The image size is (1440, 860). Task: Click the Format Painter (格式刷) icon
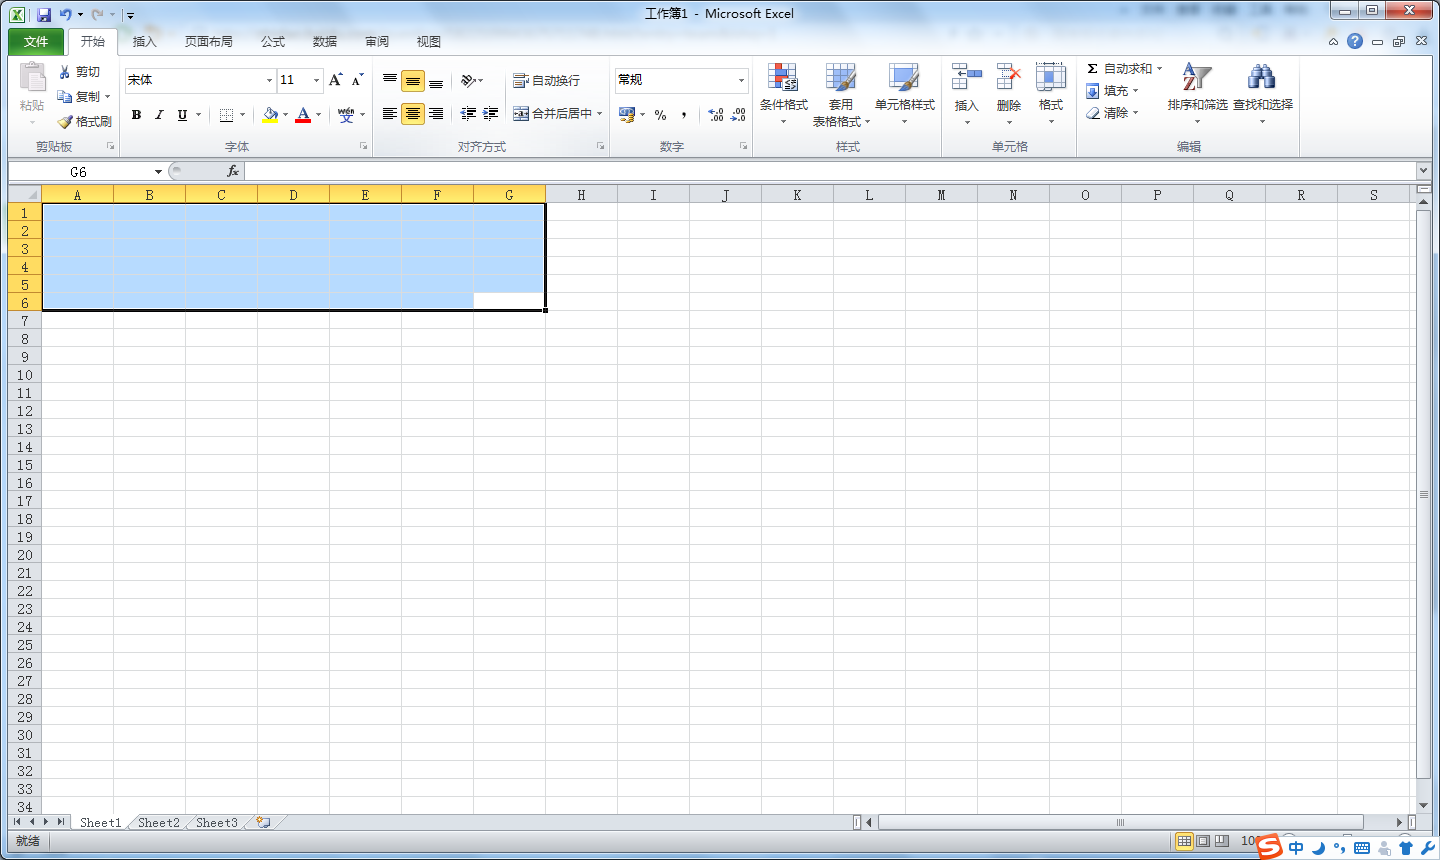(x=66, y=122)
